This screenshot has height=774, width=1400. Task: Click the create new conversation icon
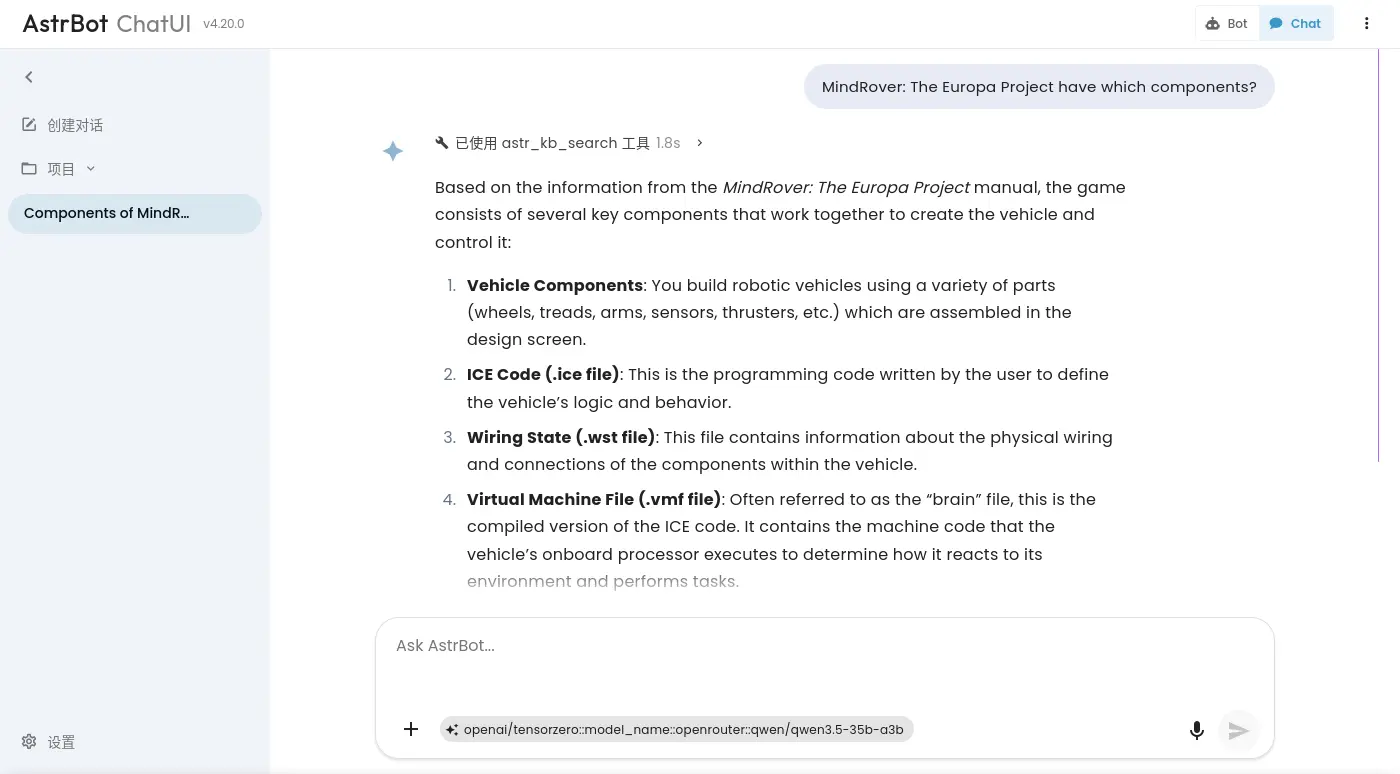29,125
